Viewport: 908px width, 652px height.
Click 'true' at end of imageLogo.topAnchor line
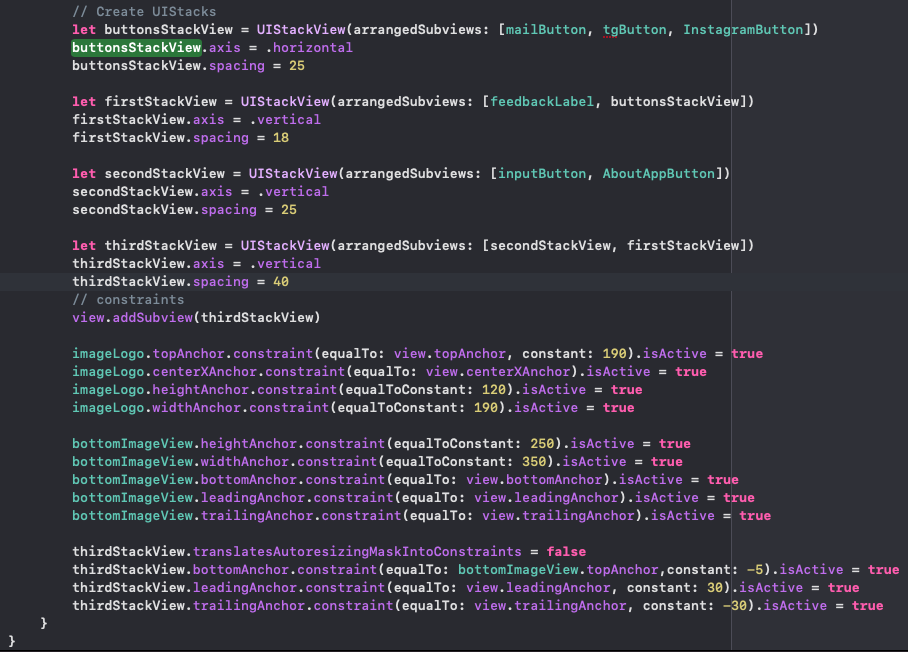[747, 353]
